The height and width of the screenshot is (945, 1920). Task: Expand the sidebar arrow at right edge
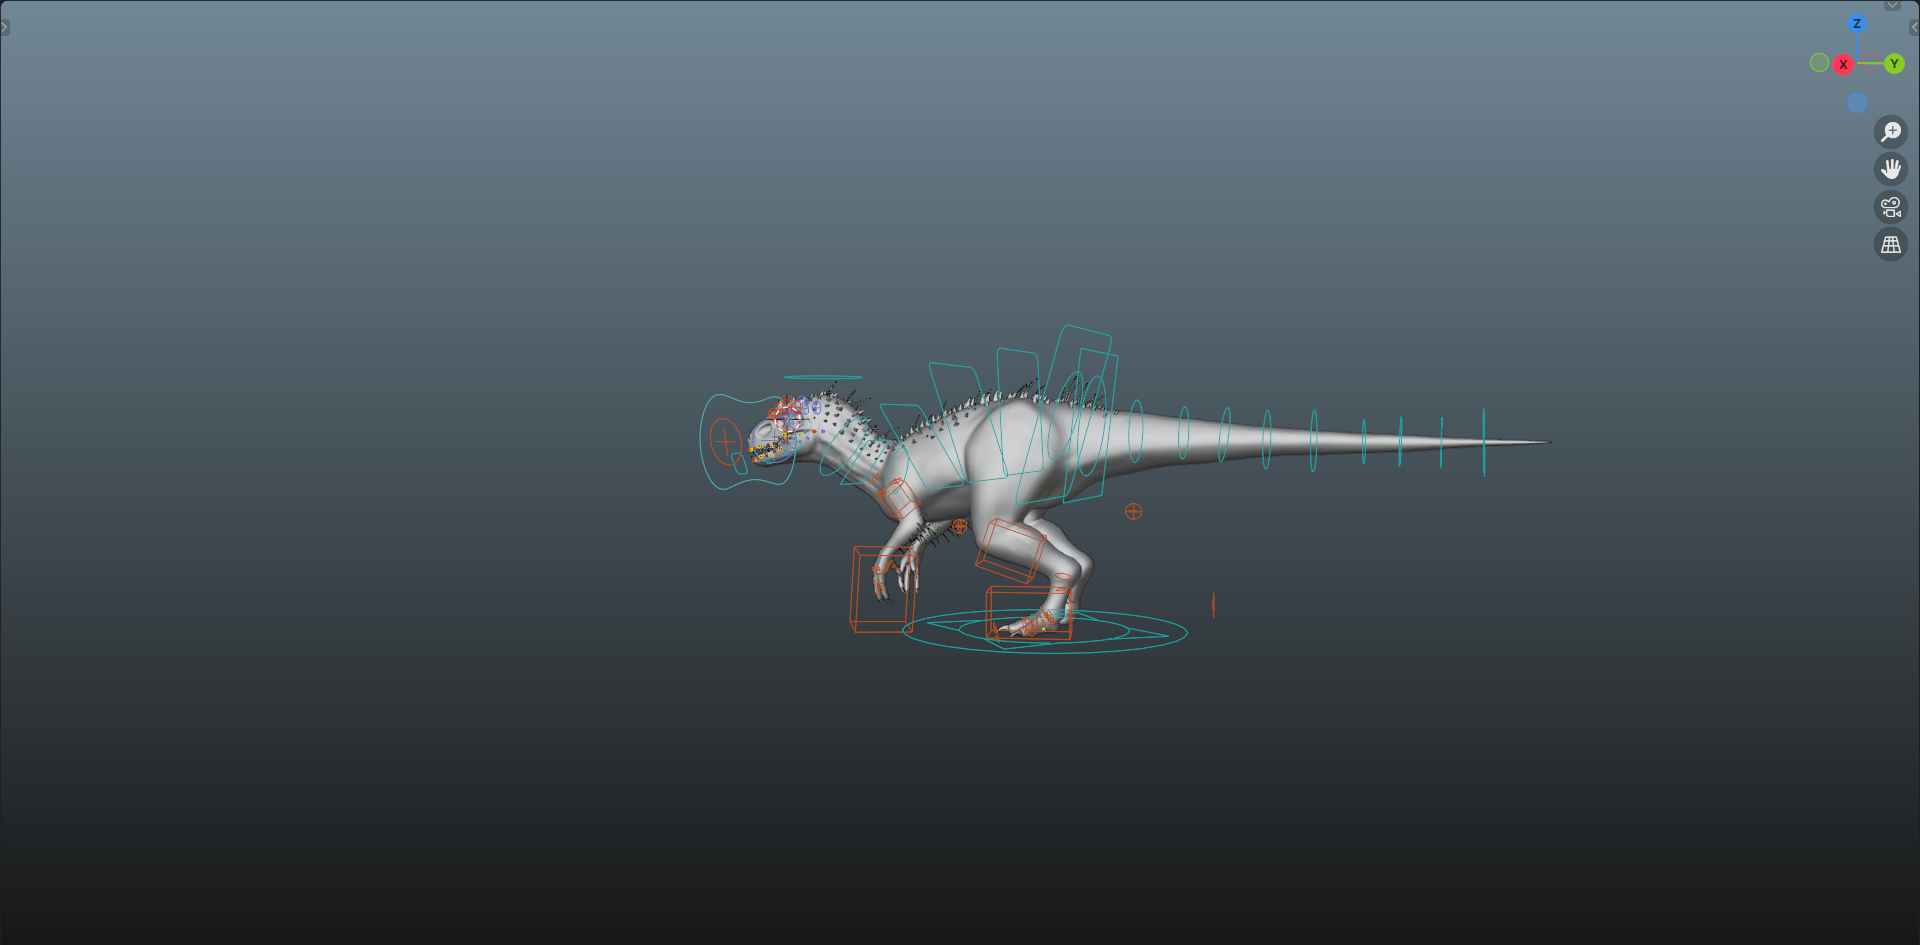(1914, 28)
